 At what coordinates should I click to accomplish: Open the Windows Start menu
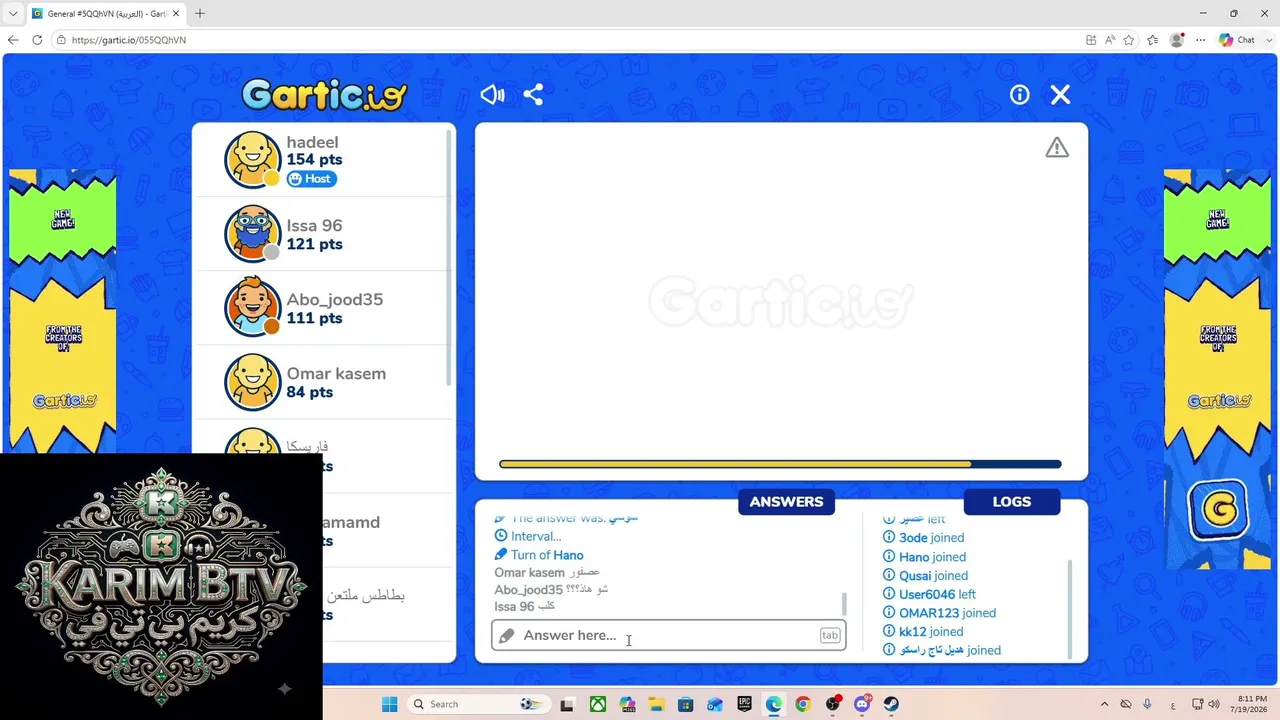pos(390,704)
